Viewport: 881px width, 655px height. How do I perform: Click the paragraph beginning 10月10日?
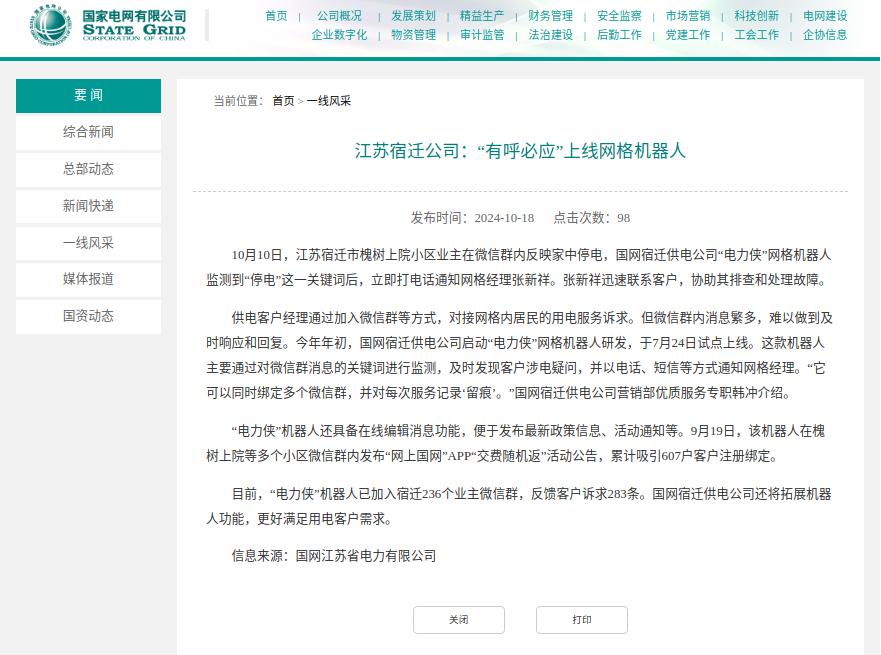(519, 267)
